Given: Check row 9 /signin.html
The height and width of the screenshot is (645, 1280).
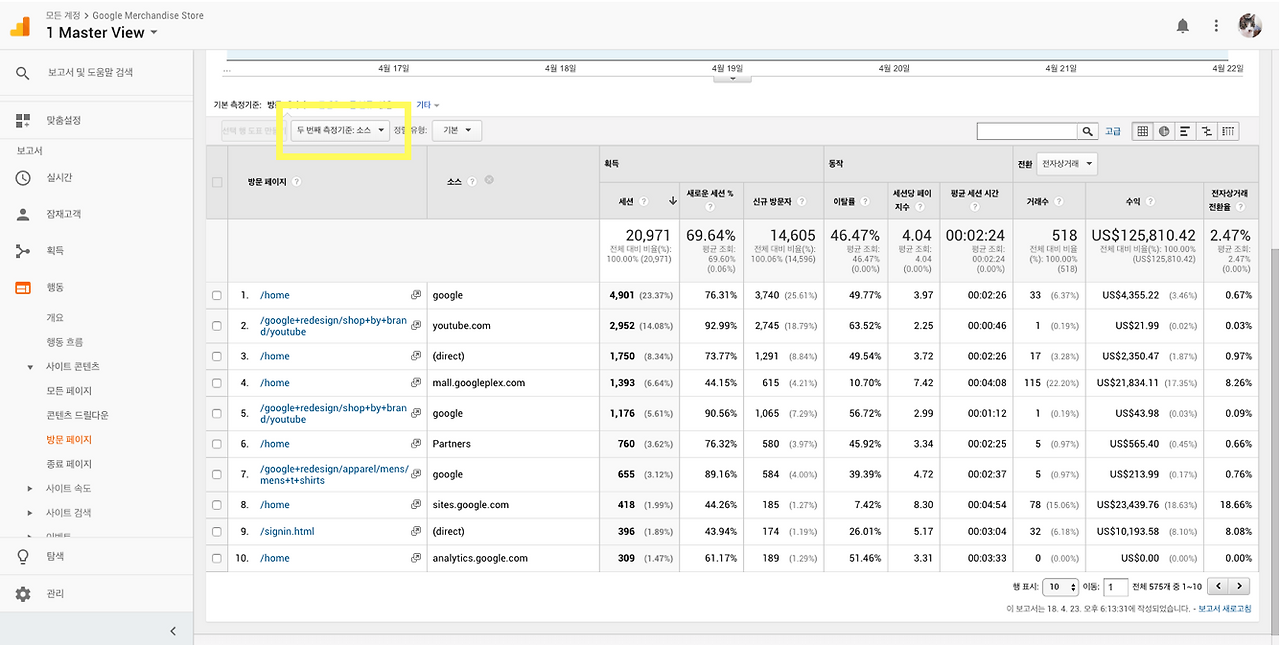Looking at the screenshot, I should click(x=217, y=532).
